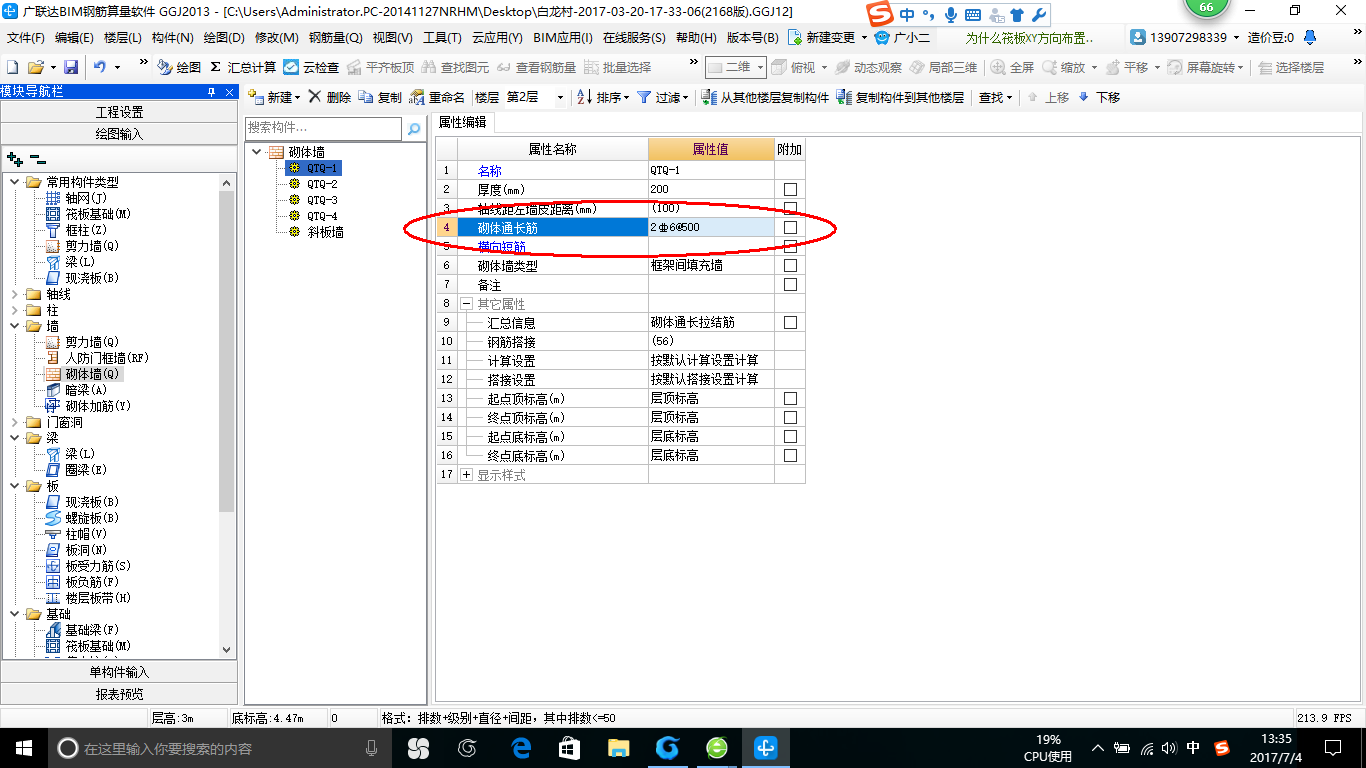Expand the 显示样式 group

tap(466, 475)
